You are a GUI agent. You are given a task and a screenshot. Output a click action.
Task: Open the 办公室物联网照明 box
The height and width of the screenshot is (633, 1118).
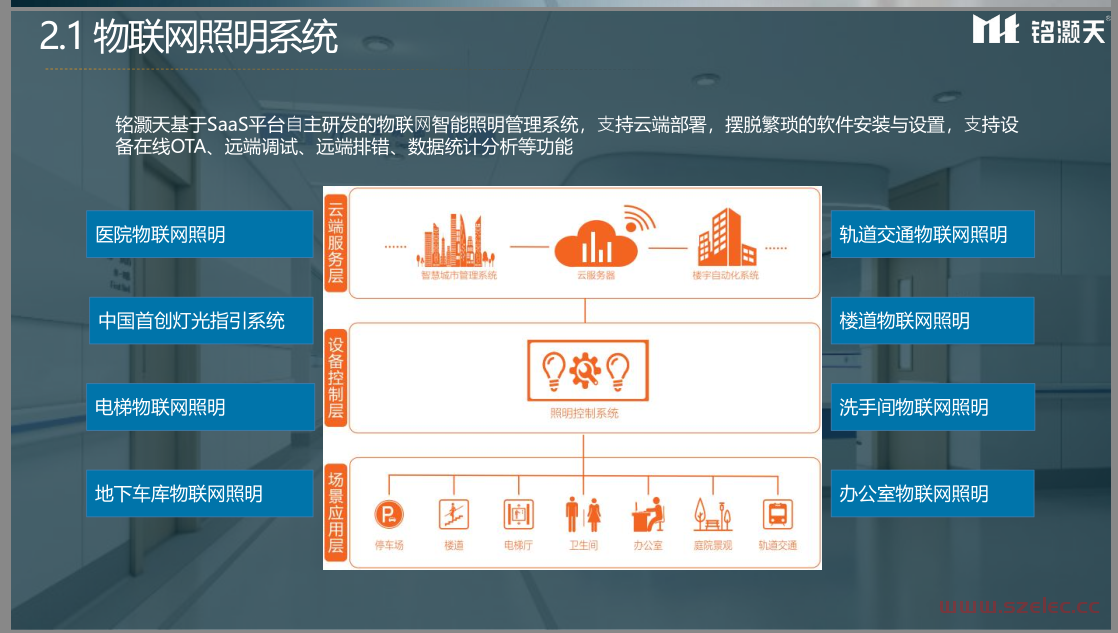pos(932,493)
